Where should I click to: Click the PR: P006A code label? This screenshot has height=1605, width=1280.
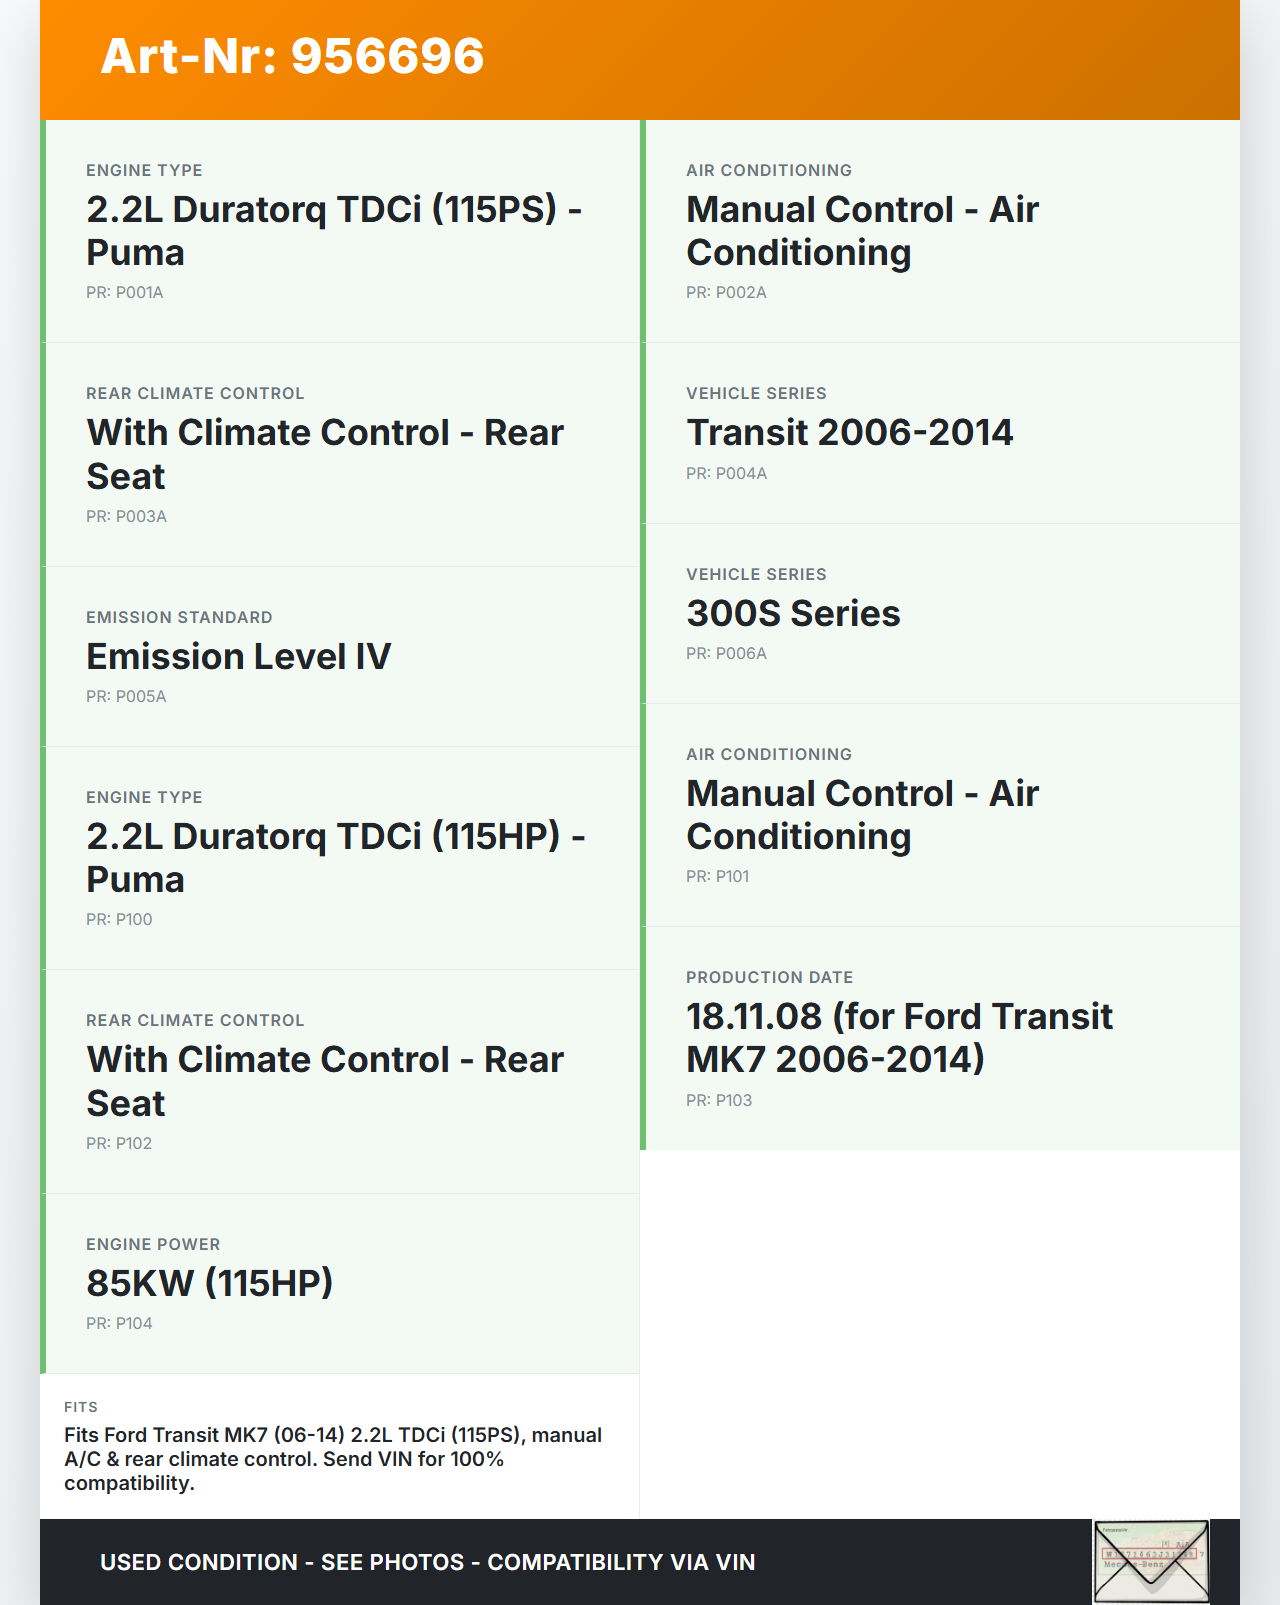pos(726,654)
